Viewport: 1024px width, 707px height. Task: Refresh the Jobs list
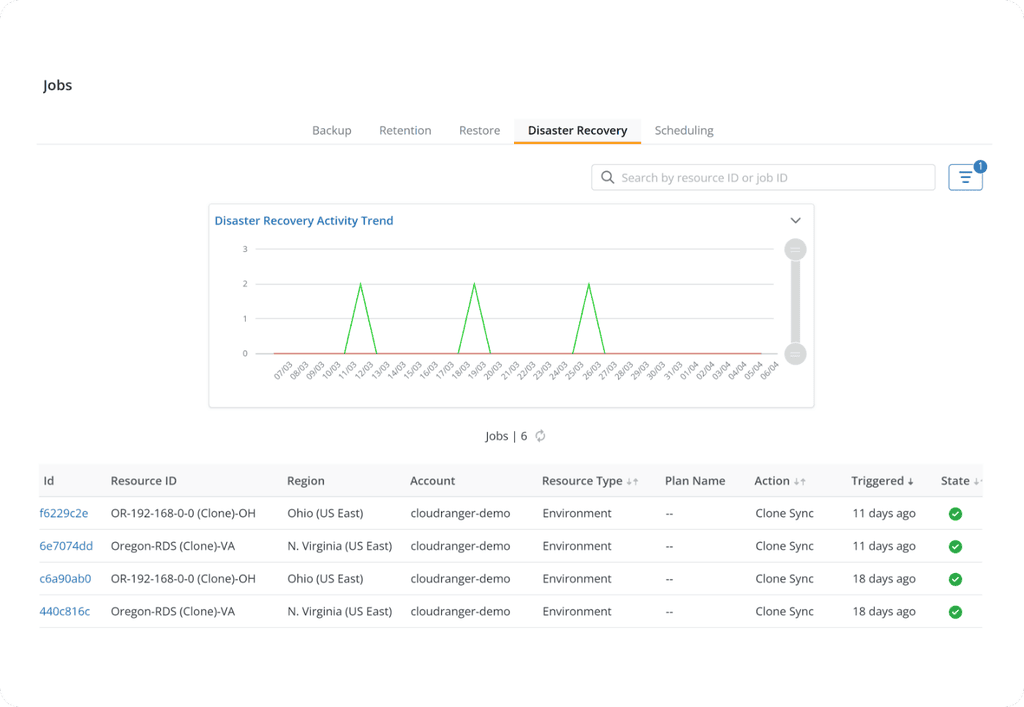point(540,436)
